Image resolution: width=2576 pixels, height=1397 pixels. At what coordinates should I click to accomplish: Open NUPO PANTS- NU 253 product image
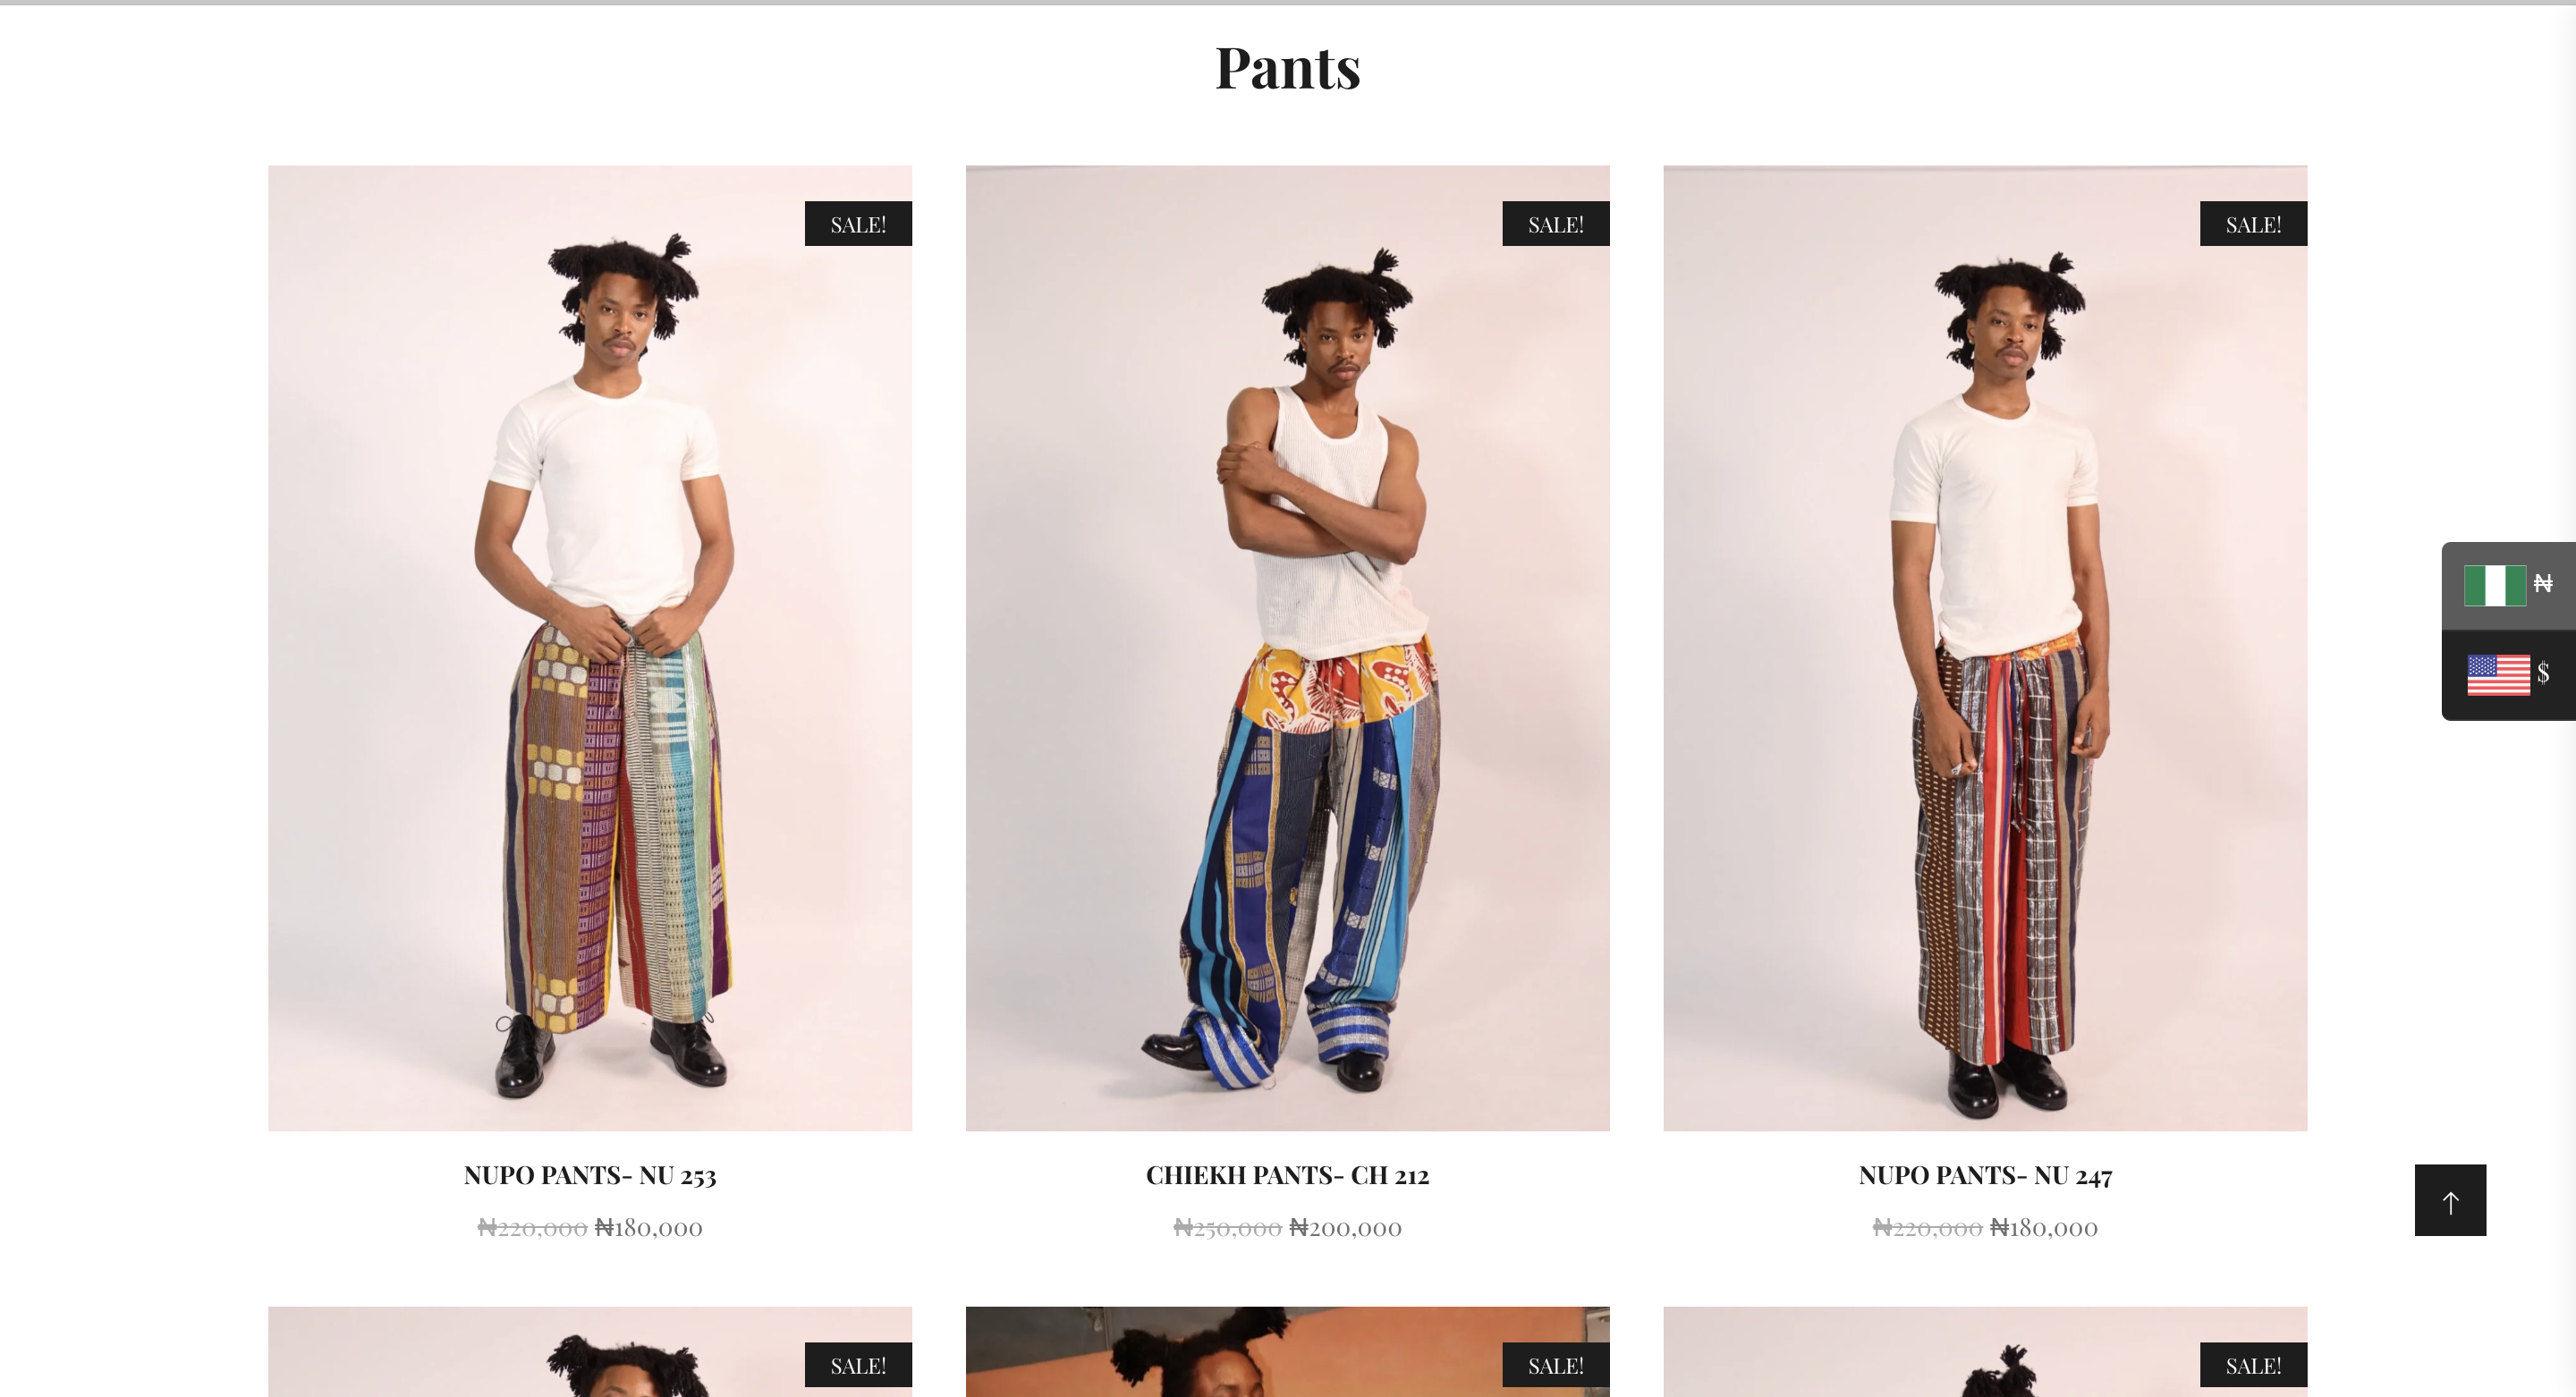(x=590, y=648)
